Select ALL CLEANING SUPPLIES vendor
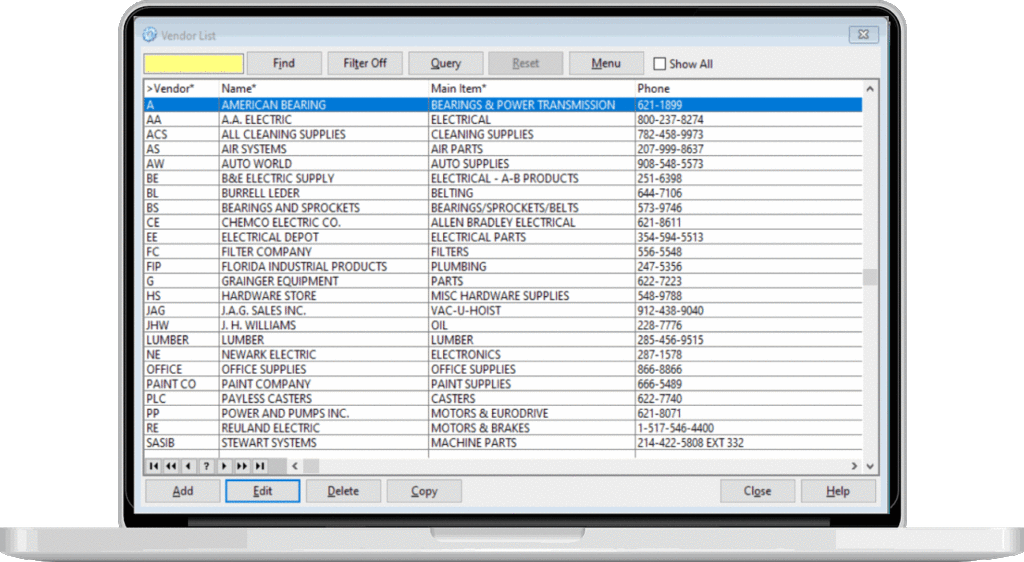This screenshot has width=1024, height=562. (x=503, y=134)
